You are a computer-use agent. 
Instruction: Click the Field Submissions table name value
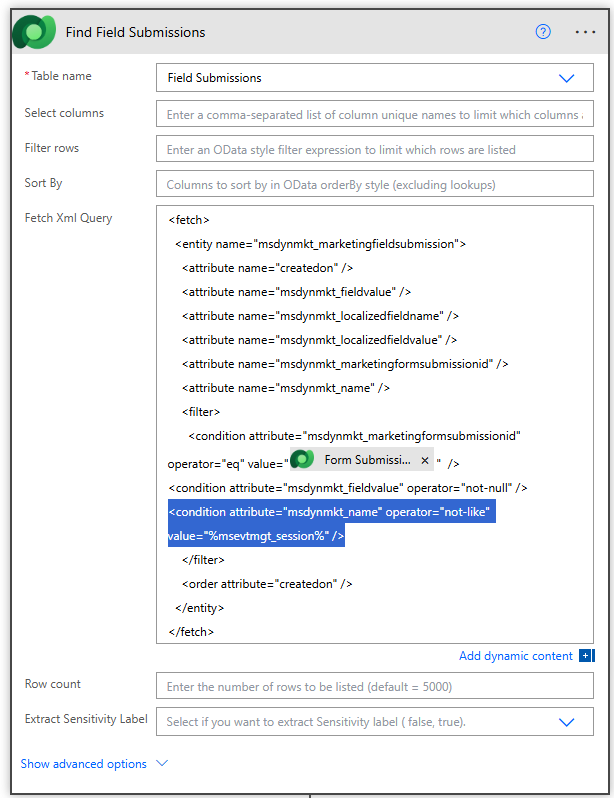tap(215, 78)
